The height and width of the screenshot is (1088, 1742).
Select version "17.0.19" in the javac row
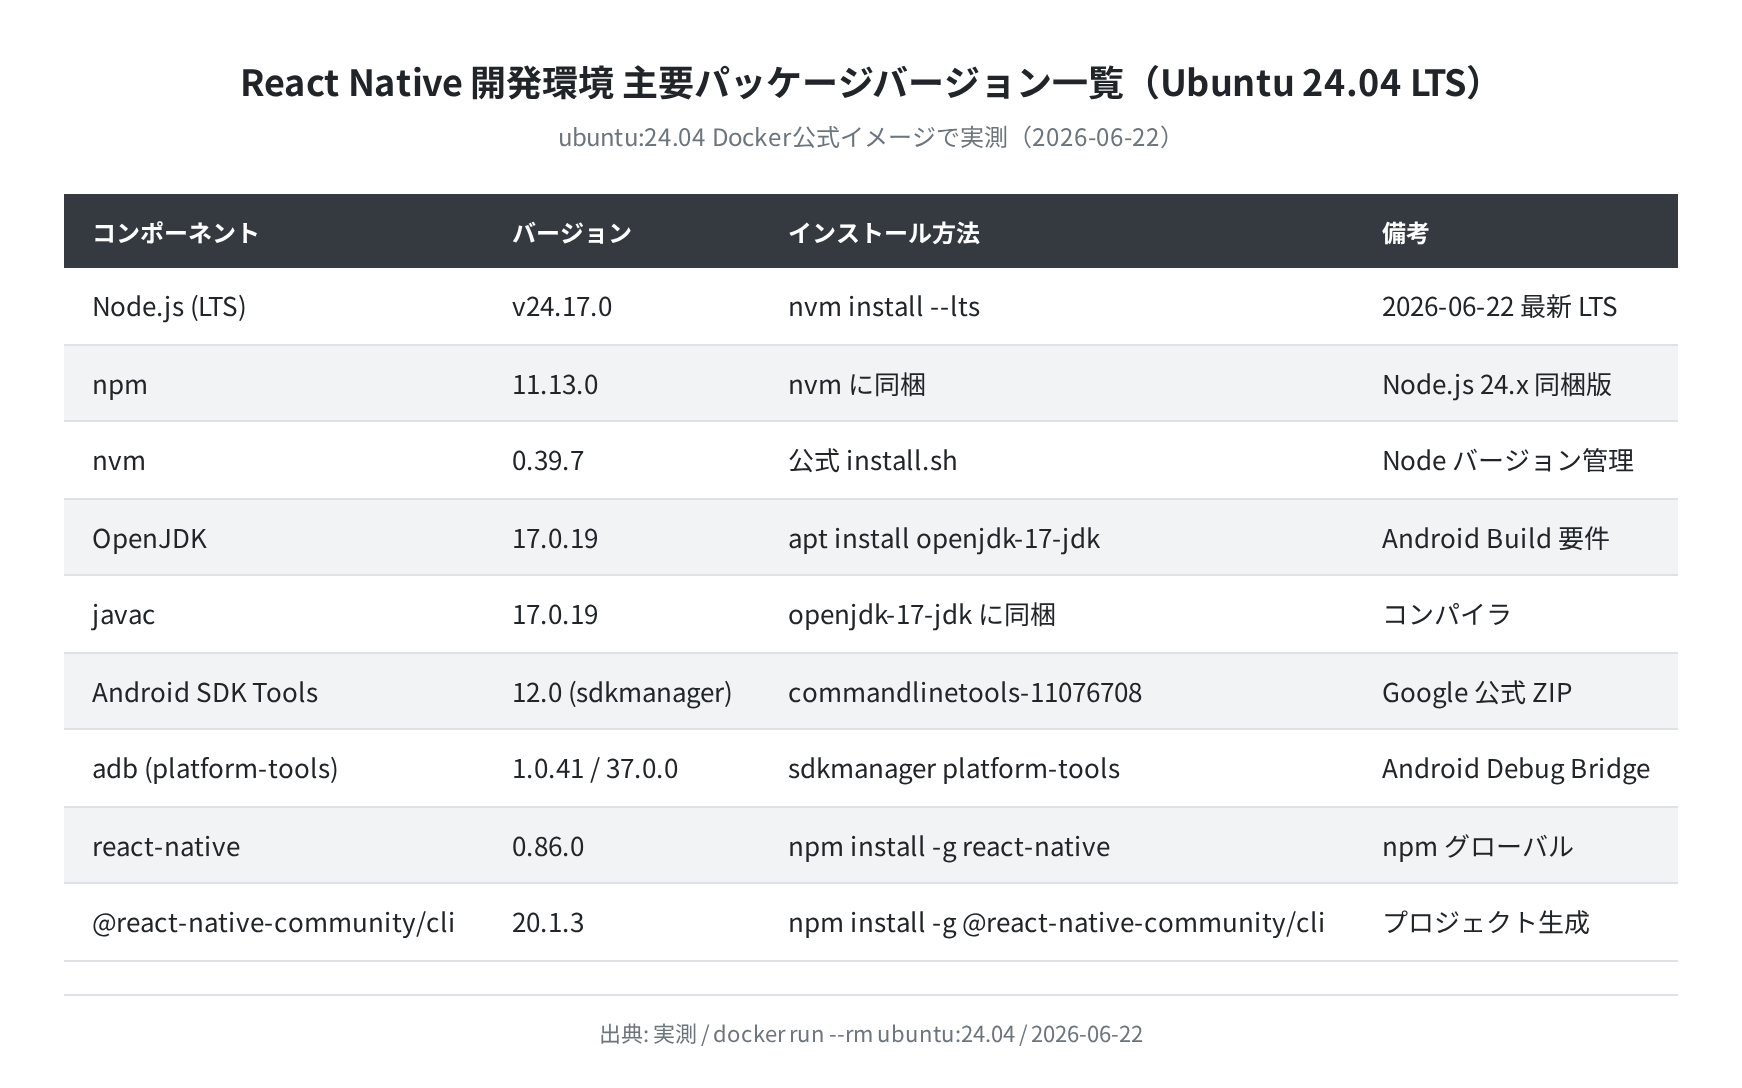pyautogui.click(x=555, y=615)
